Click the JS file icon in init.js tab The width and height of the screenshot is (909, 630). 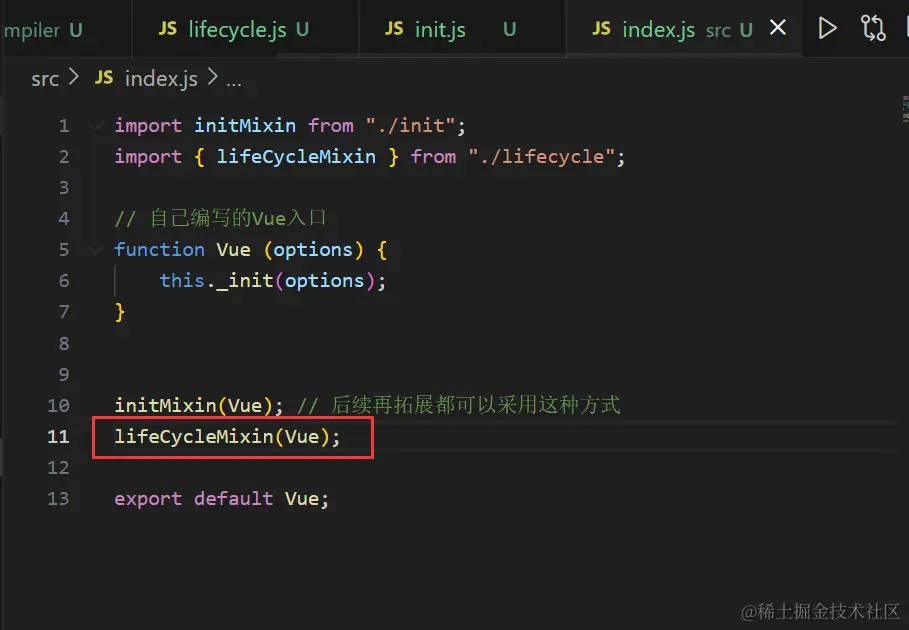click(394, 28)
